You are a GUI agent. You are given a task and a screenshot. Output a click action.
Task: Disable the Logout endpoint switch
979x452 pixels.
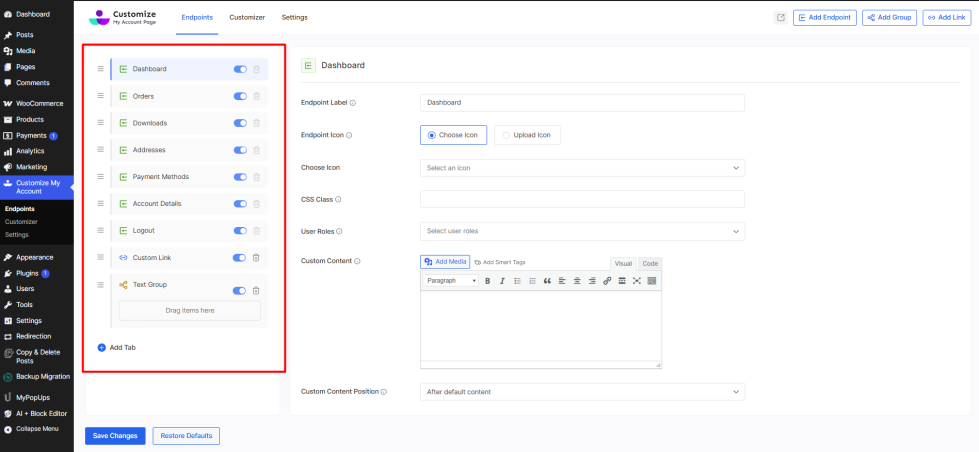(240, 231)
